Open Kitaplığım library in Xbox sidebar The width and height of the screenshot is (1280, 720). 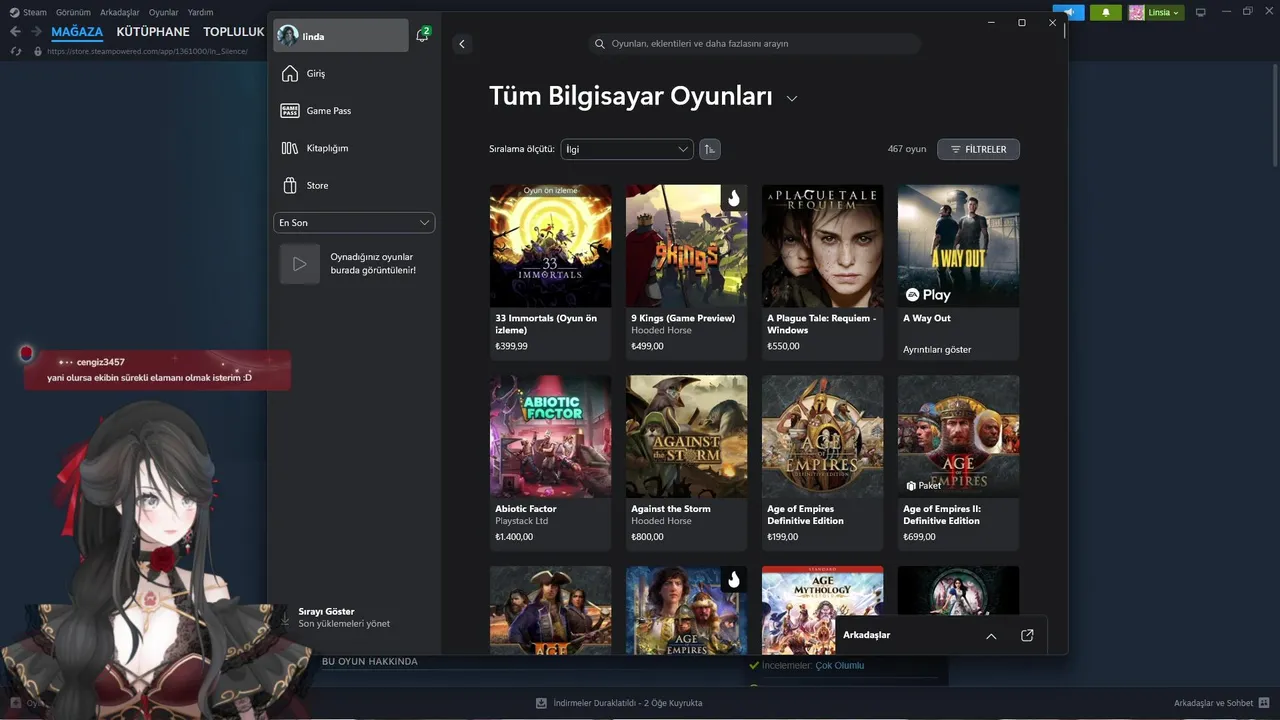click(x=354, y=148)
